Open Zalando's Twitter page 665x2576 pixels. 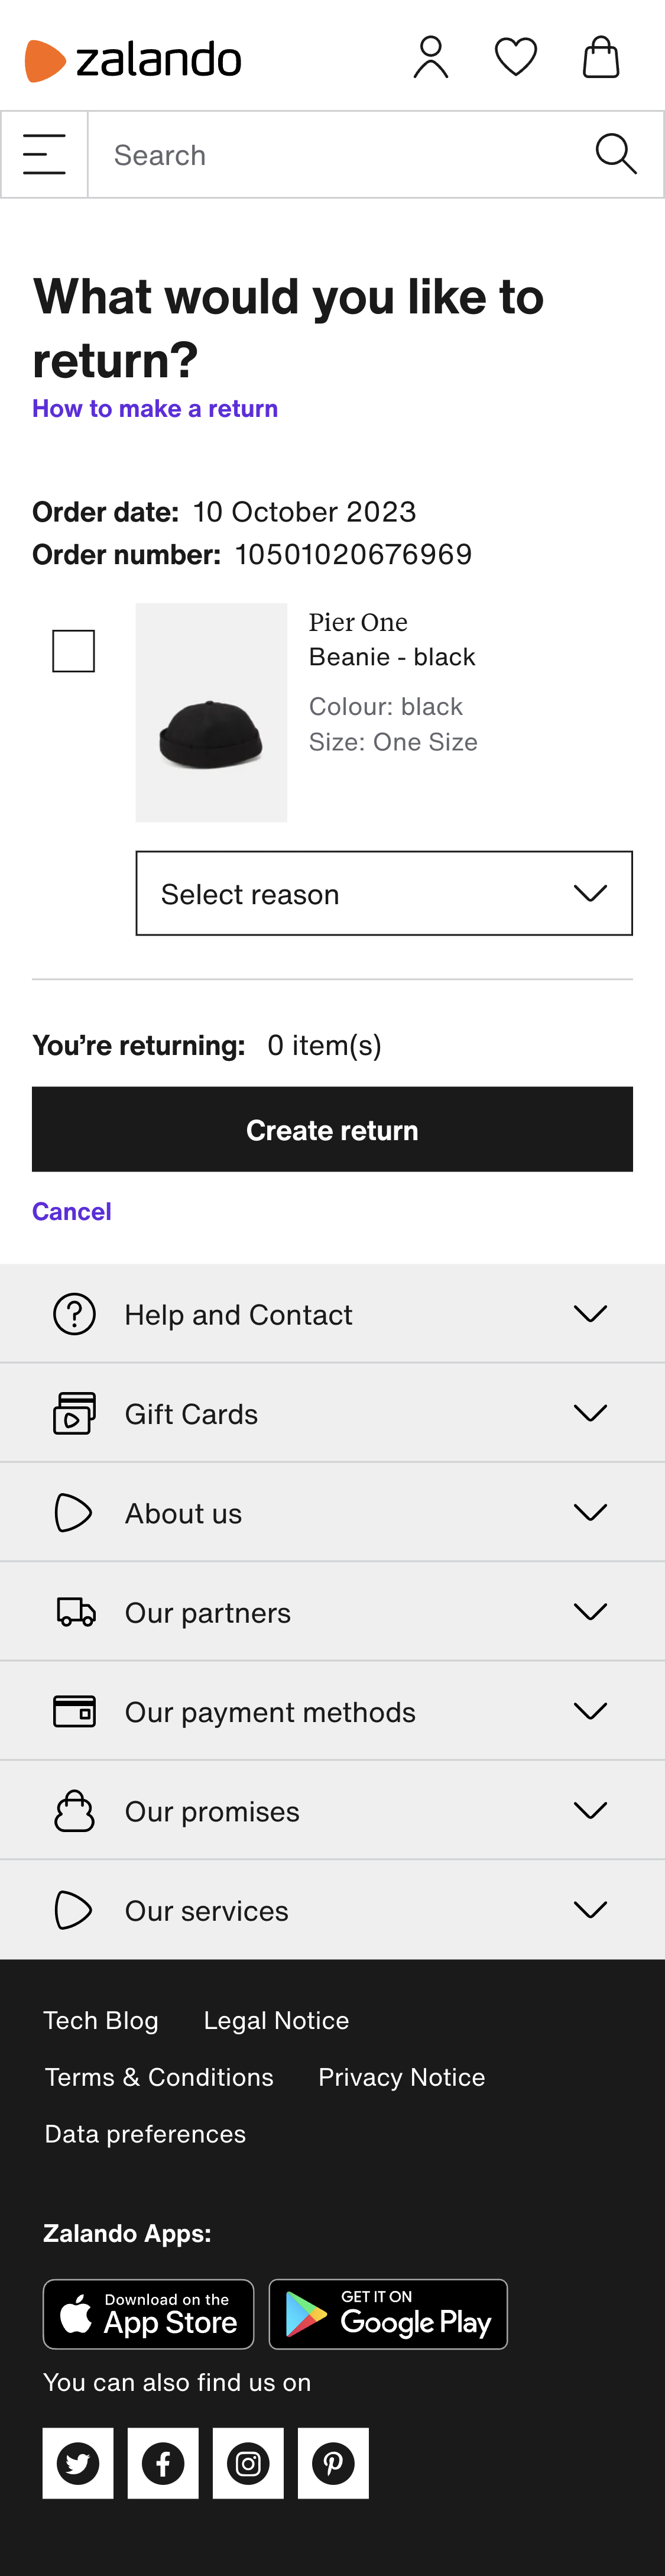coord(78,2462)
